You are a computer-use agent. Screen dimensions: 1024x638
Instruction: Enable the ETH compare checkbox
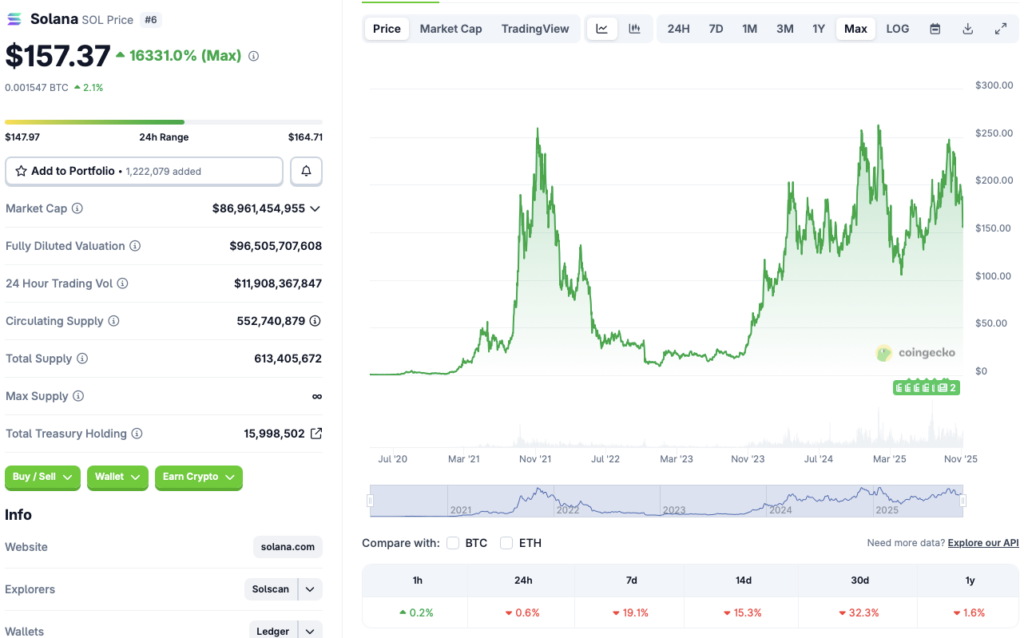coord(506,543)
